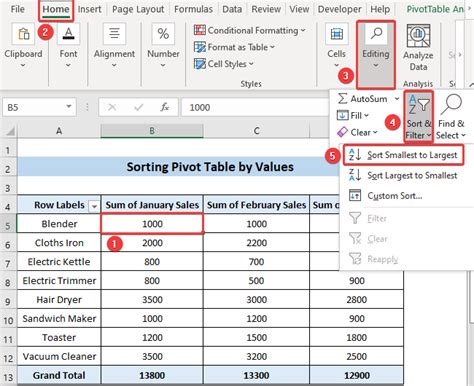Switch to the Formulas tab
Viewport: 474px width, 386px height.
tap(193, 9)
